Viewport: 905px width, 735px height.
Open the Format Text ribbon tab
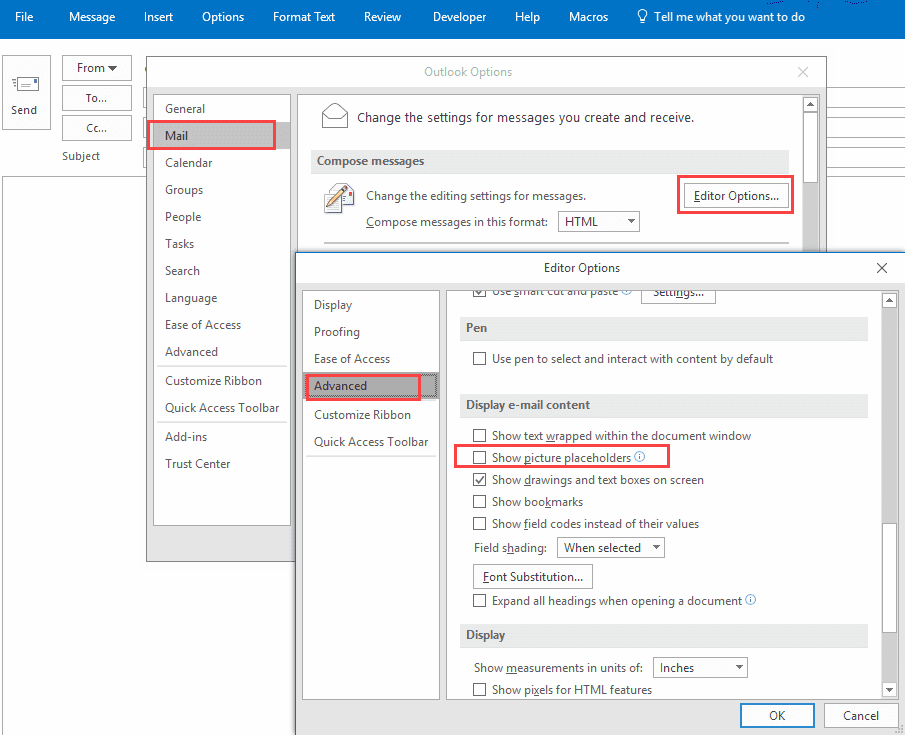pyautogui.click(x=305, y=17)
